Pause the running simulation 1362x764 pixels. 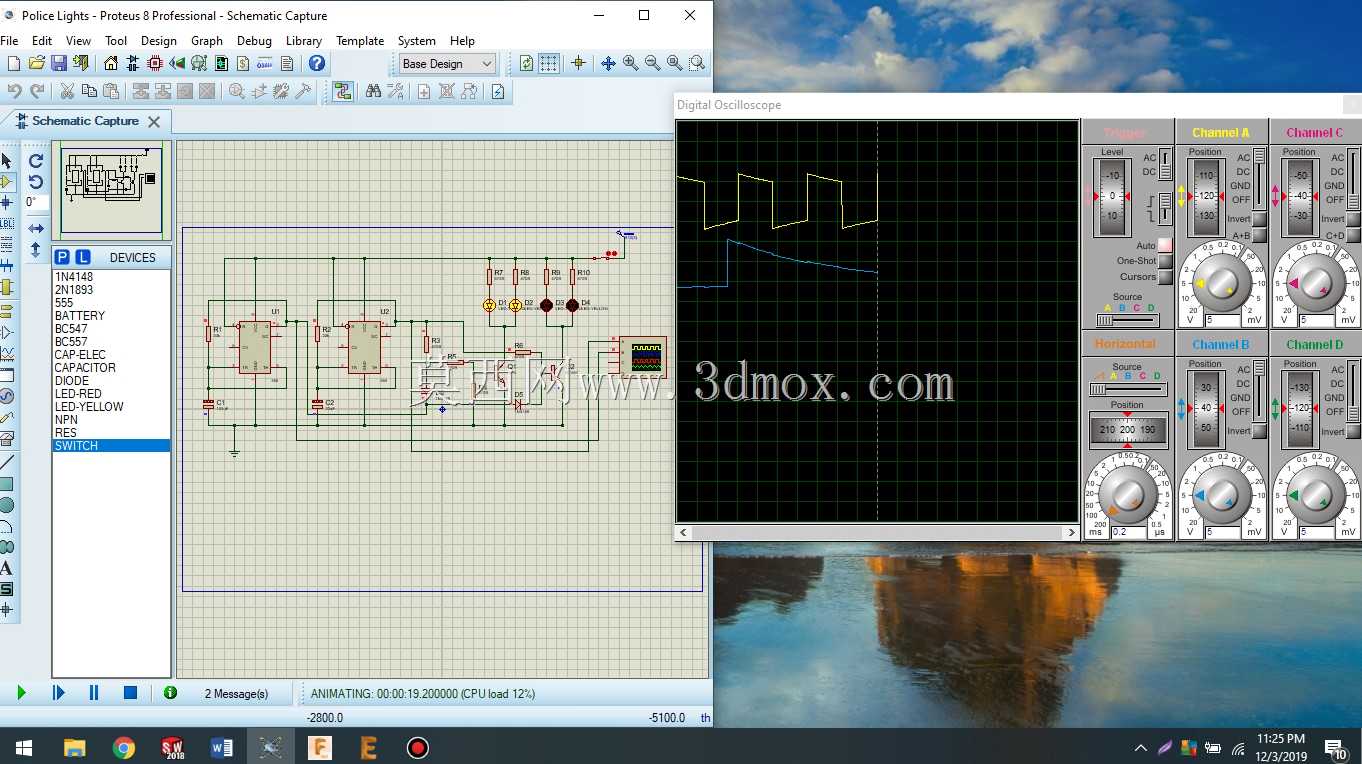[x=94, y=692]
